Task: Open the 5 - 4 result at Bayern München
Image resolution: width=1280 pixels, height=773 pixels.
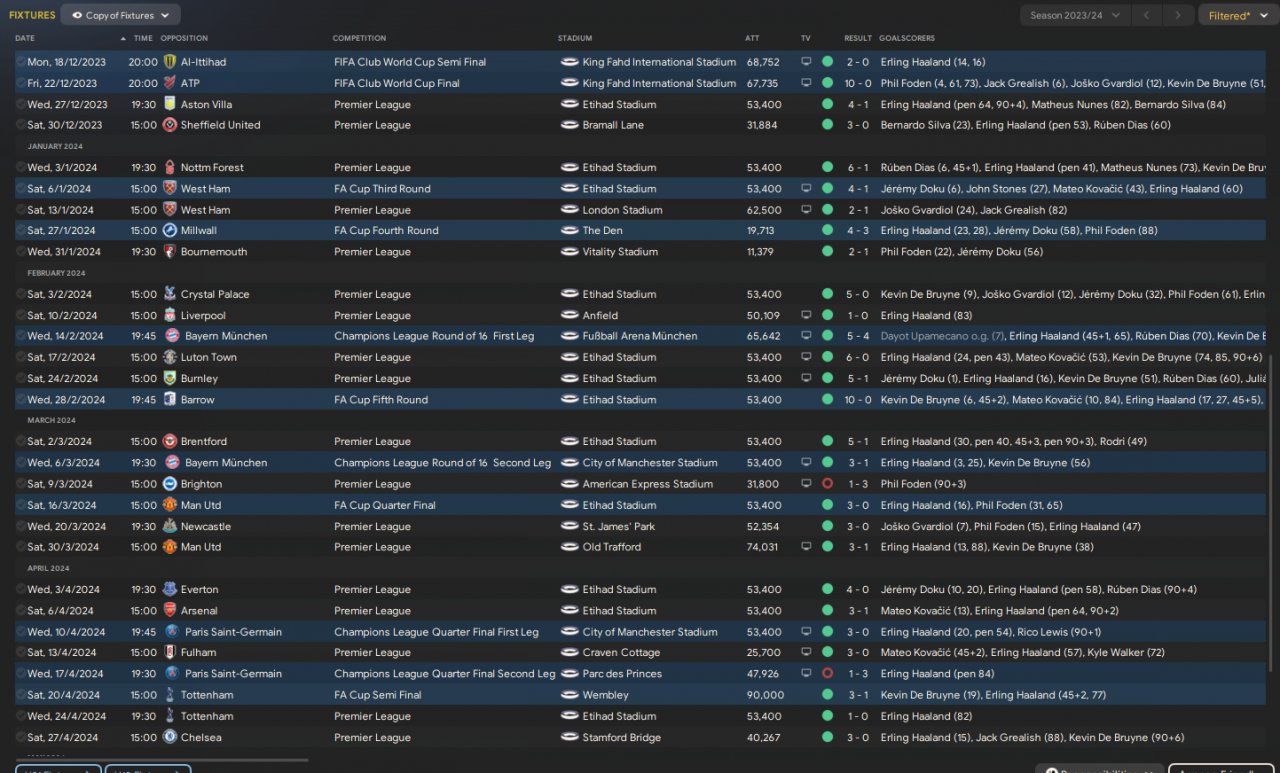Action: pos(858,336)
